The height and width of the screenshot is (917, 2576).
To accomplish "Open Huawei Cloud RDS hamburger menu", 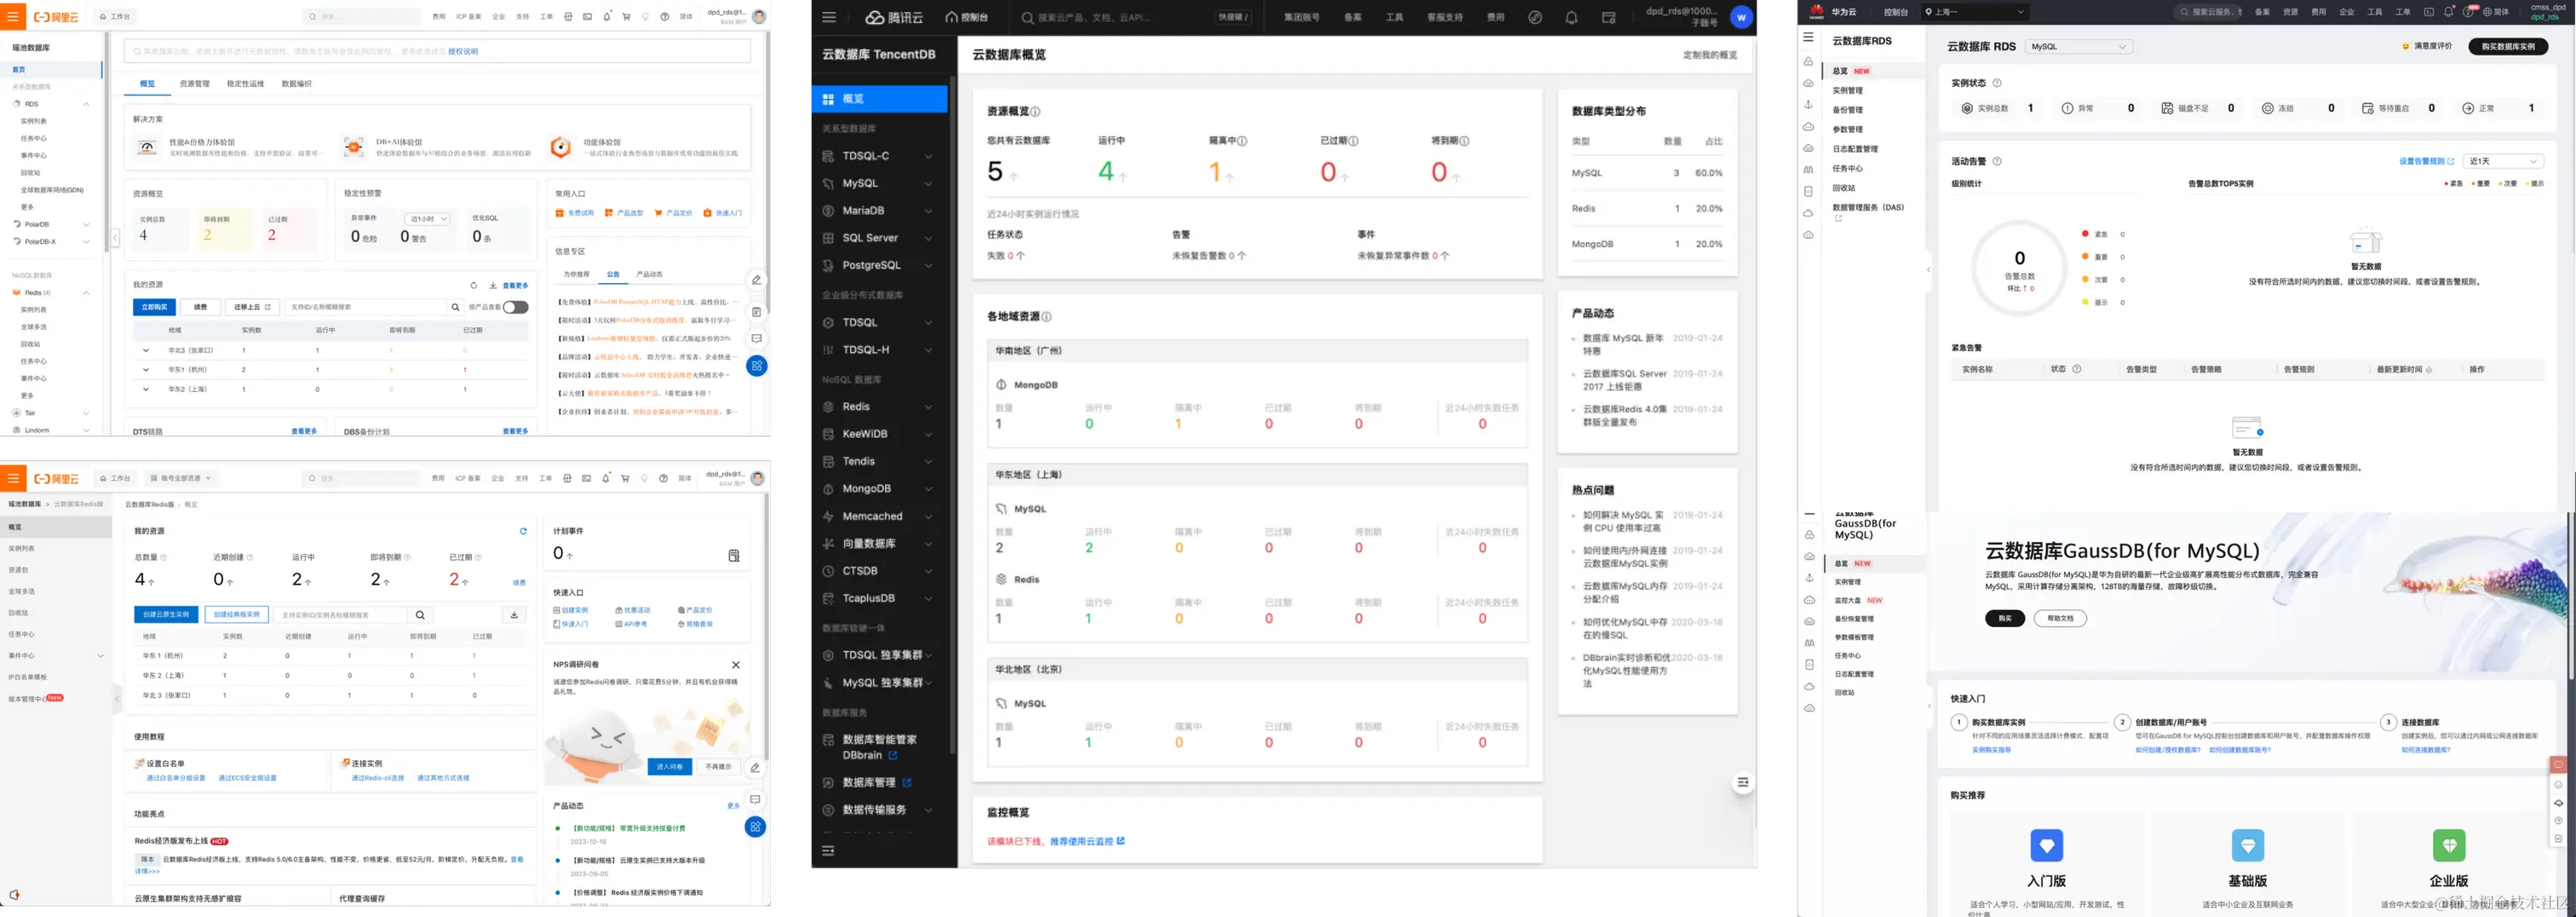I will [x=1808, y=37].
